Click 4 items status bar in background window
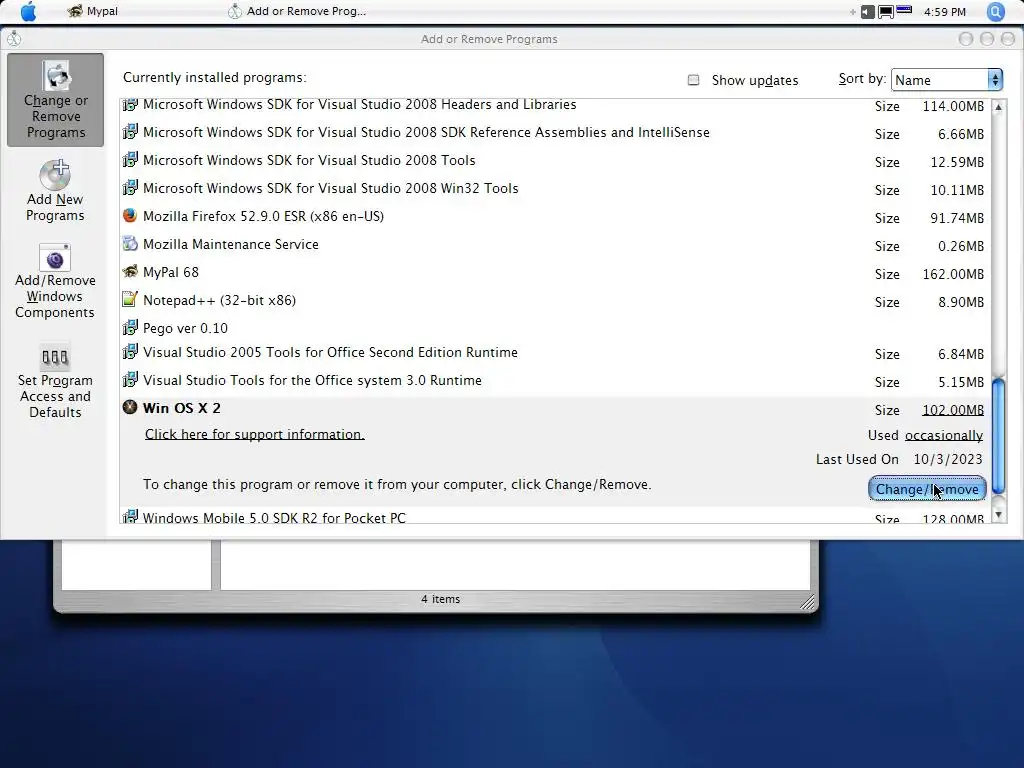This screenshot has width=1024, height=768. pos(440,599)
